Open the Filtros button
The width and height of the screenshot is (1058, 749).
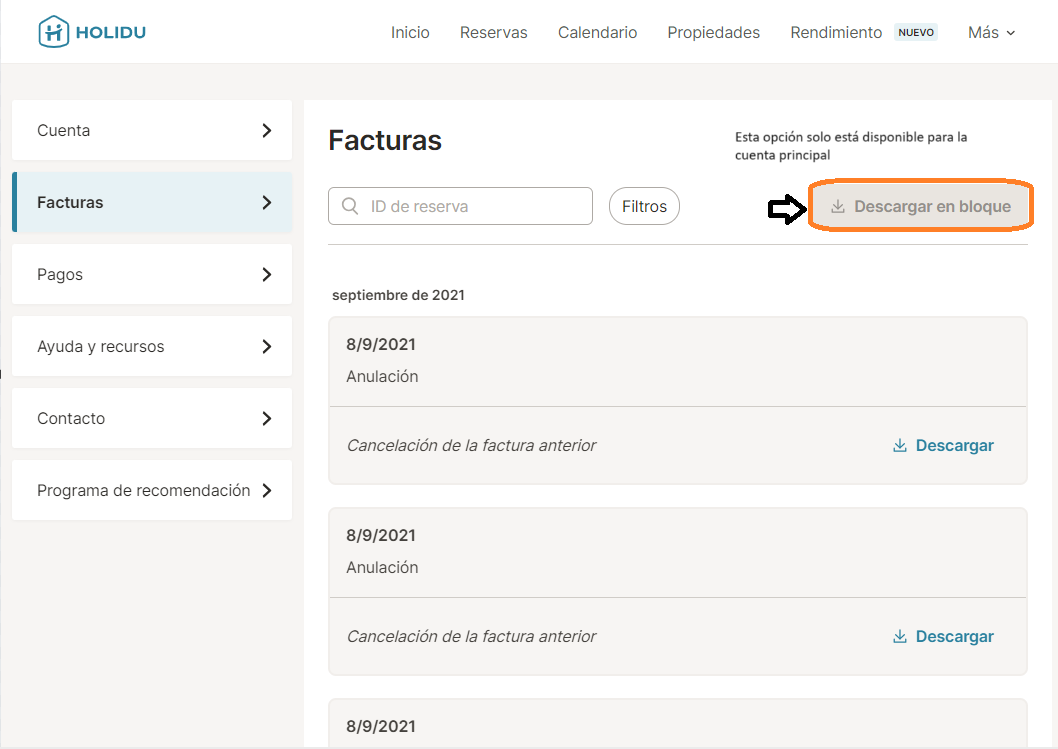644,206
